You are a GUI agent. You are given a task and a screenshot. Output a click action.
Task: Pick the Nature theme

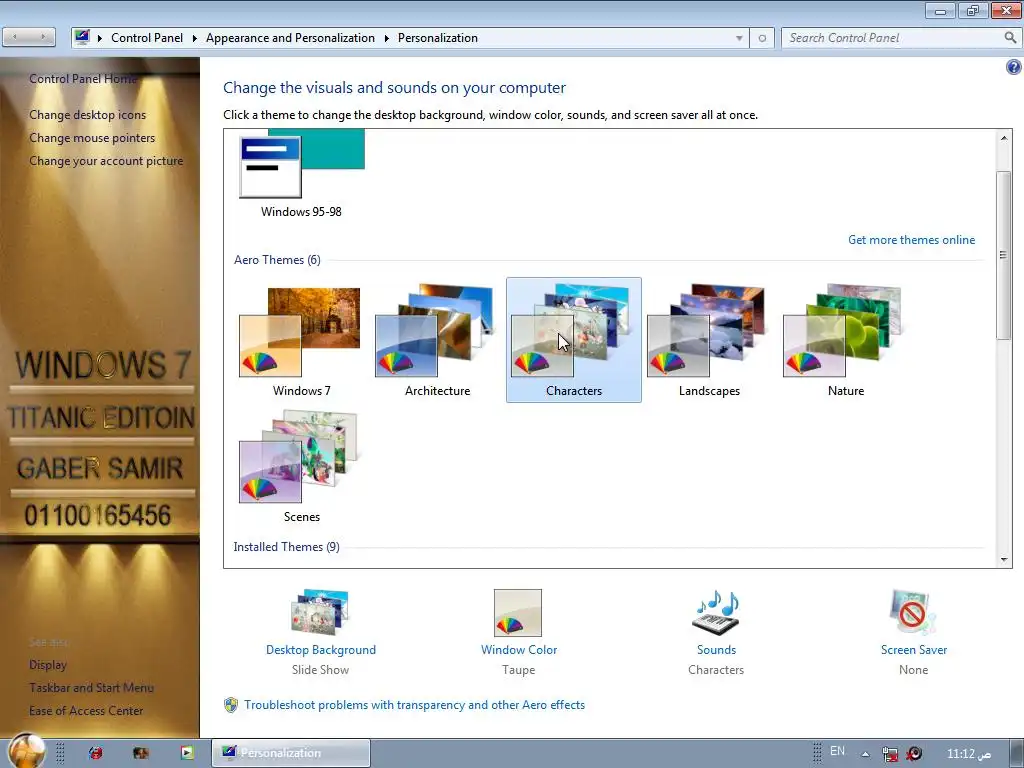(x=842, y=332)
